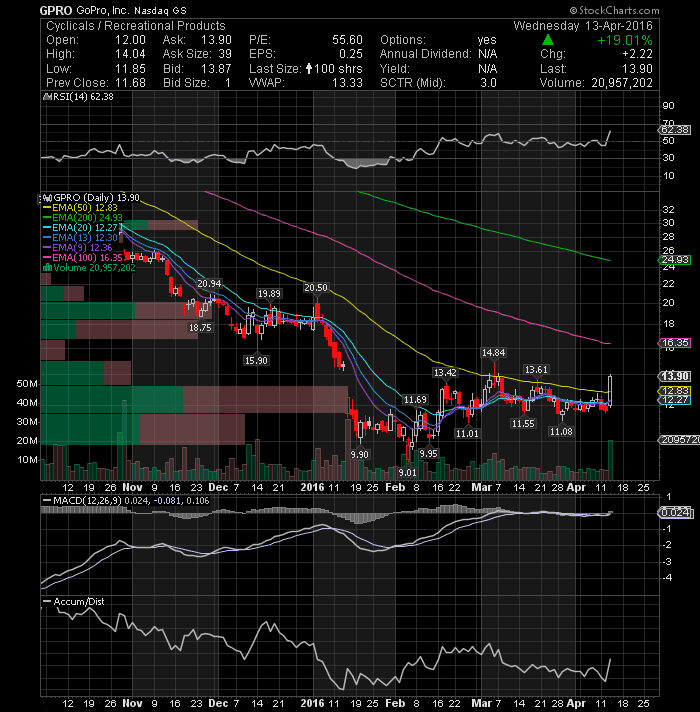Click the yellow 12.83 EMA axis tag
The width and height of the screenshot is (700, 712).
click(x=675, y=391)
